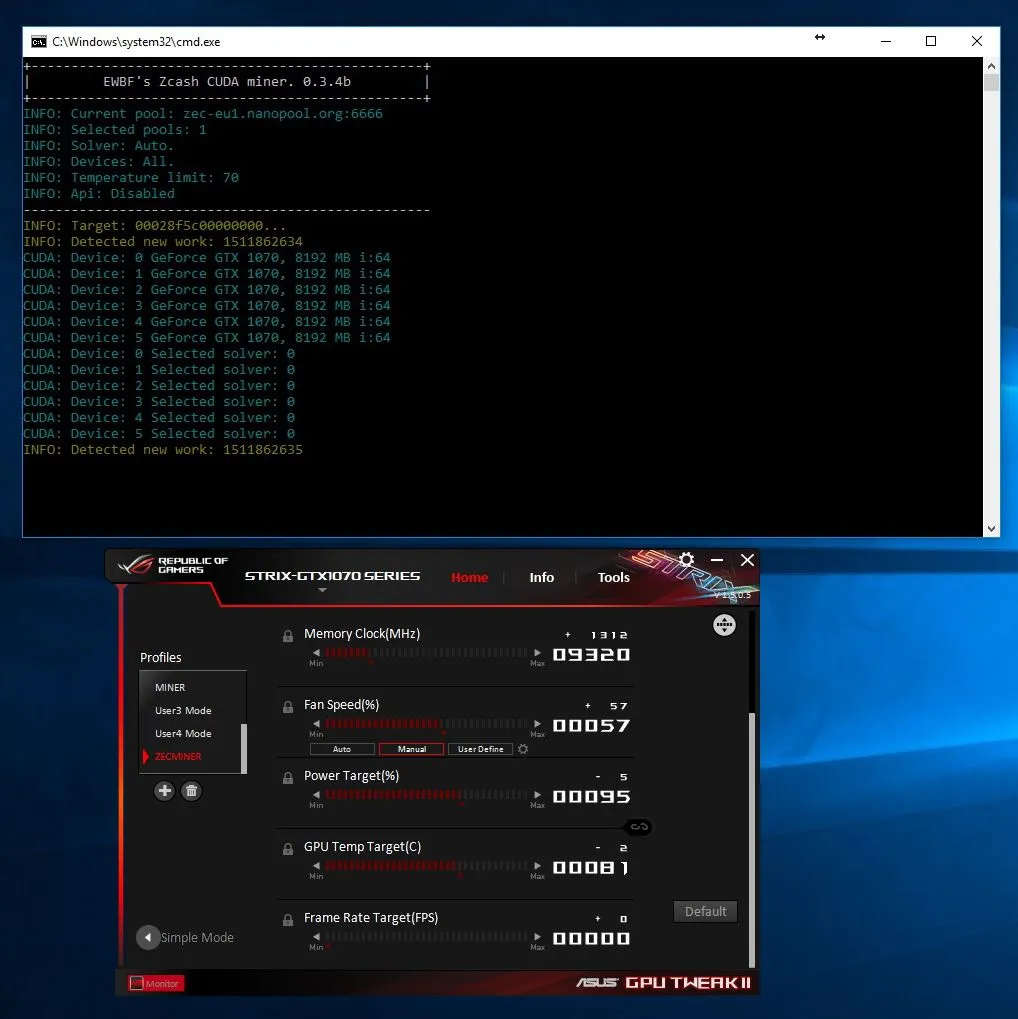Image resolution: width=1018 pixels, height=1019 pixels.
Task: Switch to the Home tab
Action: pos(469,577)
